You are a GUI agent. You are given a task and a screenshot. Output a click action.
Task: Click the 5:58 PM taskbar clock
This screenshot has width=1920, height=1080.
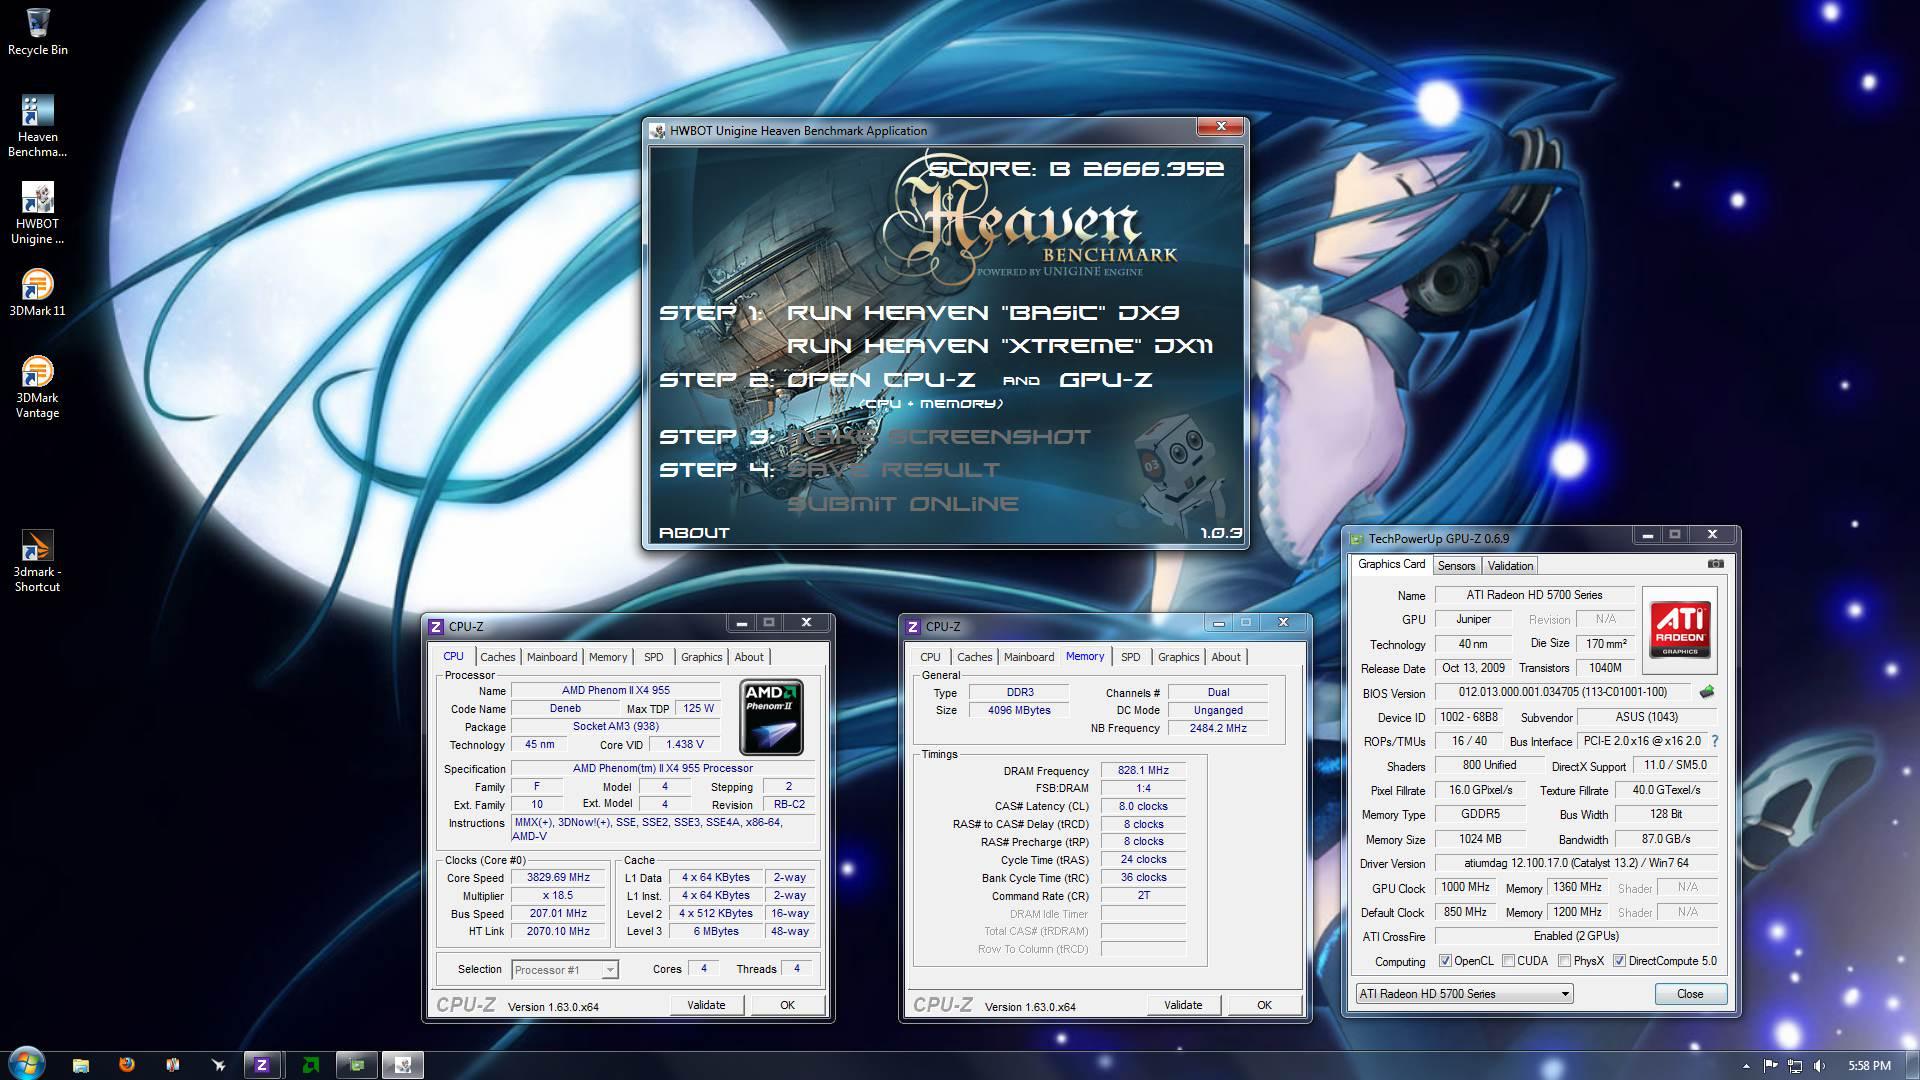(x=1869, y=1066)
